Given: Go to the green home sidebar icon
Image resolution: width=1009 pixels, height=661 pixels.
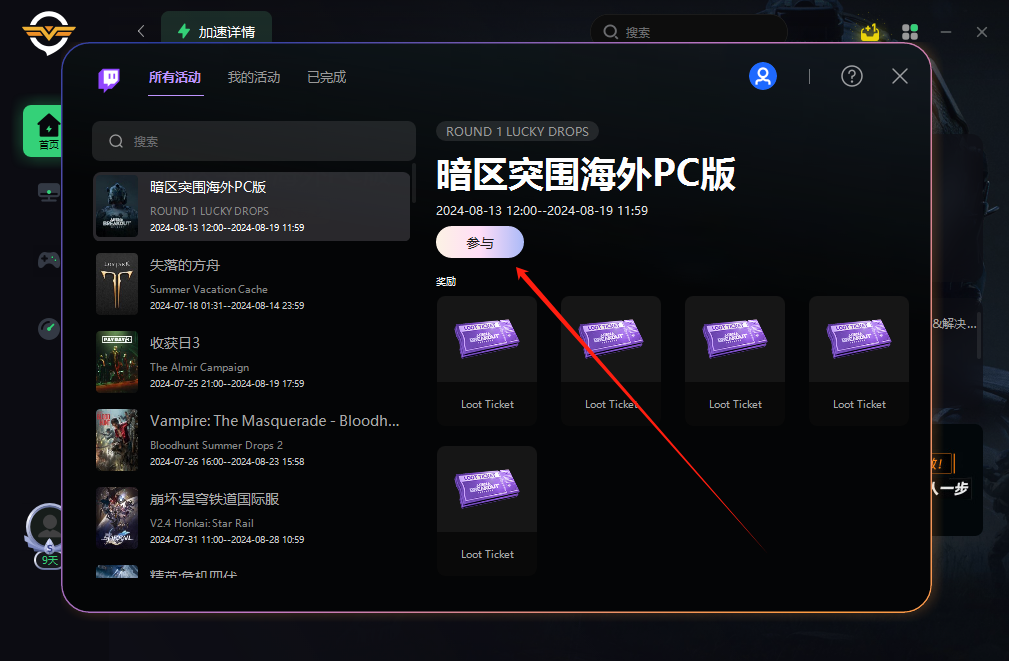Looking at the screenshot, I should 43,131.
